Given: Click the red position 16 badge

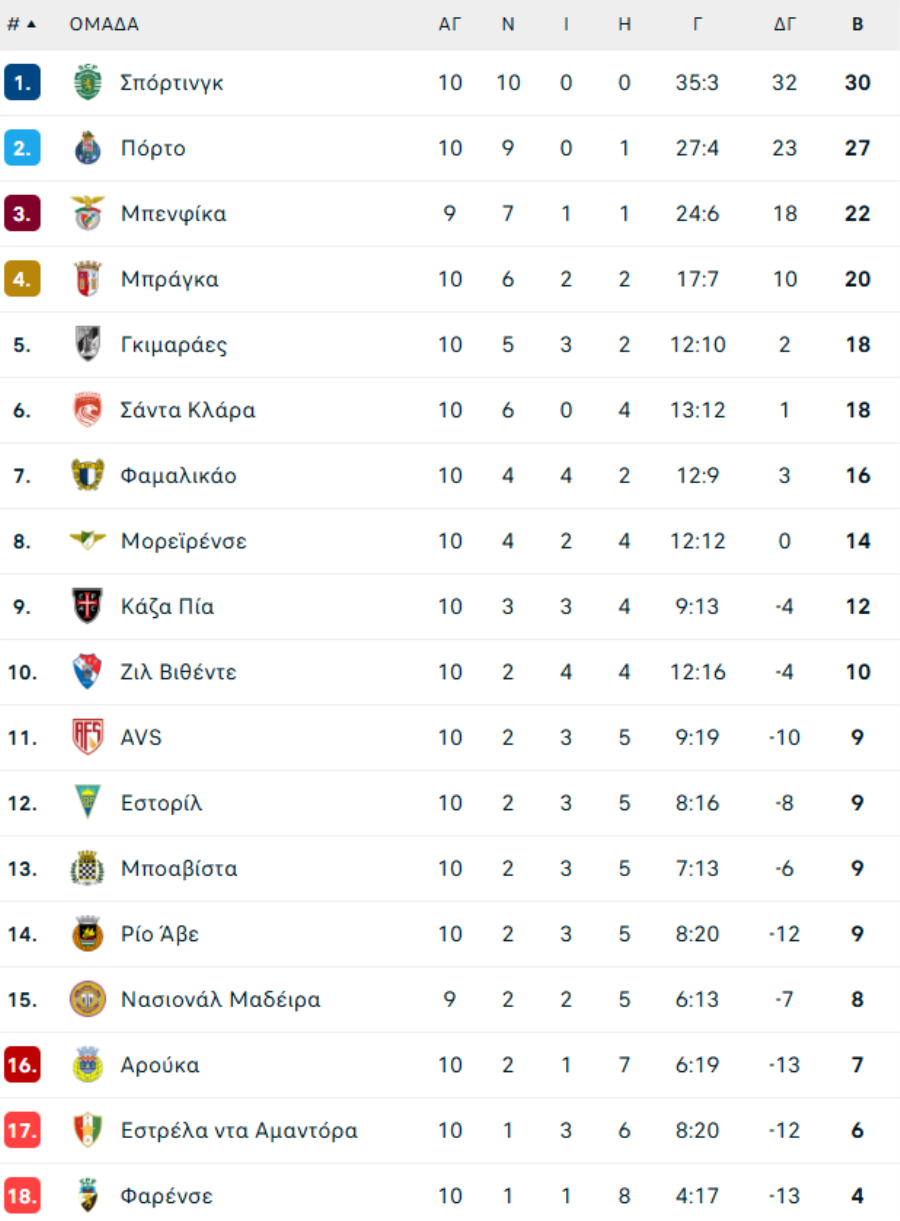Looking at the screenshot, I should pyautogui.click(x=22, y=1065).
